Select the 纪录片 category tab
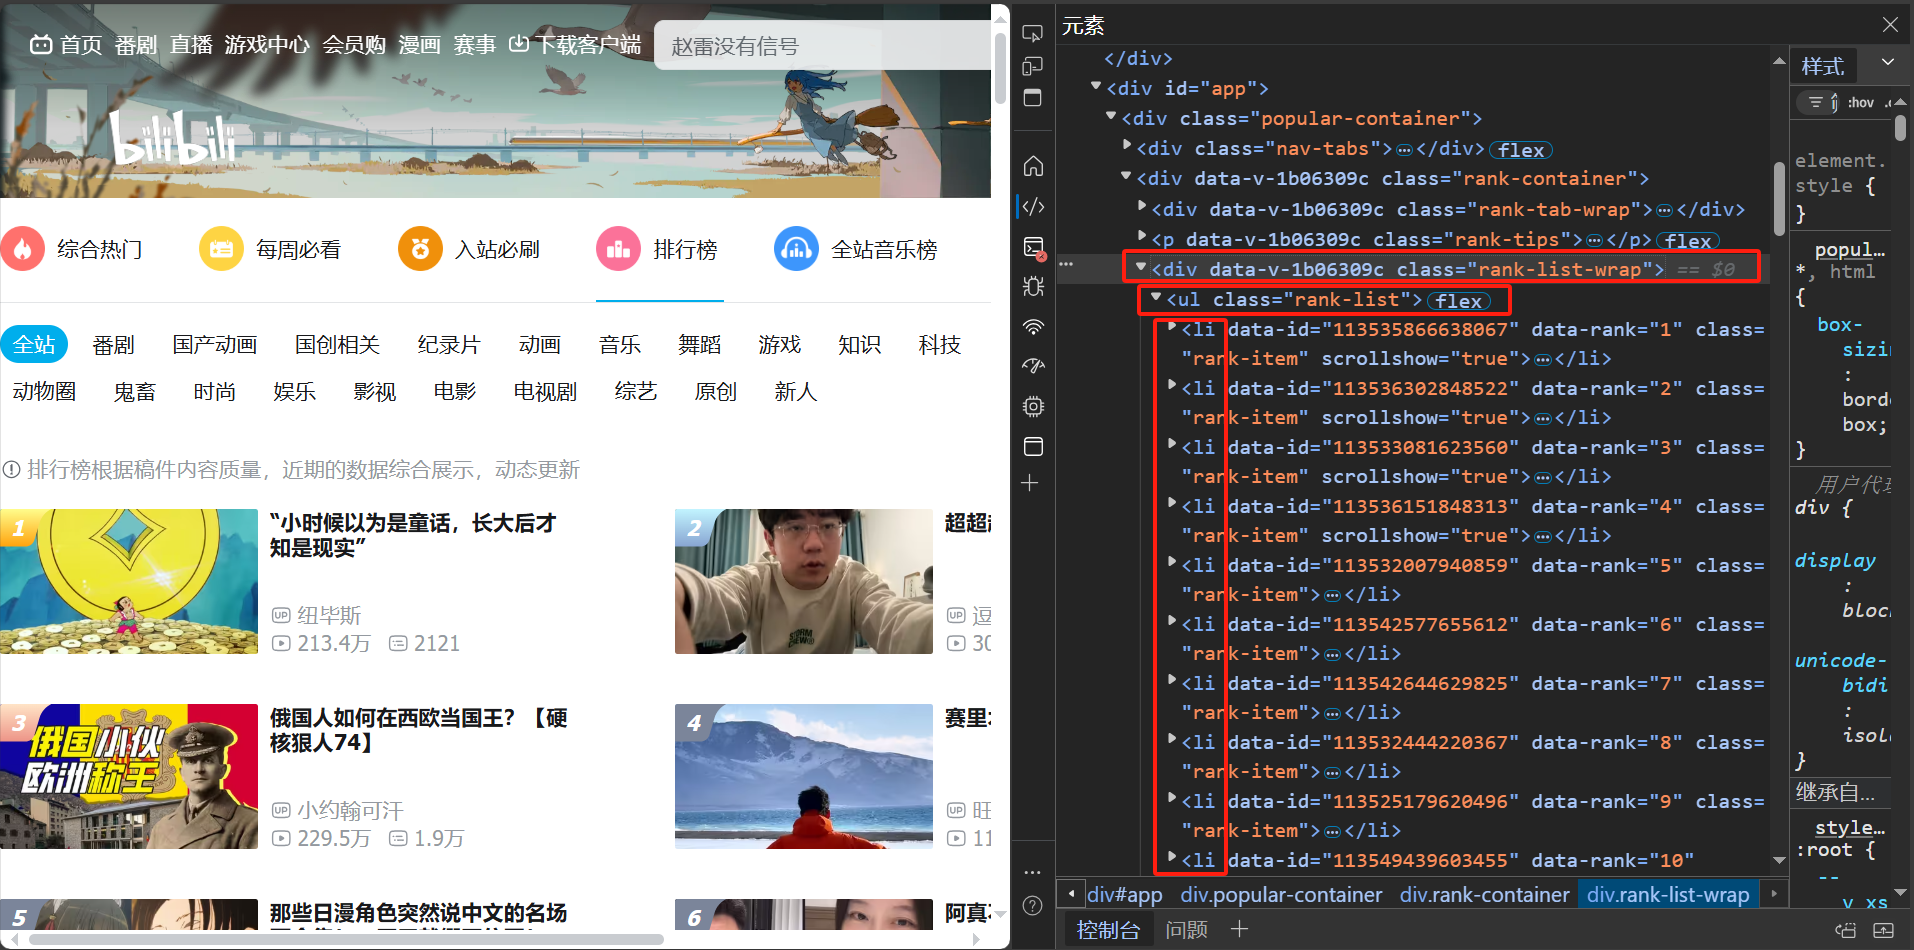1914x950 pixels. [x=449, y=345]
